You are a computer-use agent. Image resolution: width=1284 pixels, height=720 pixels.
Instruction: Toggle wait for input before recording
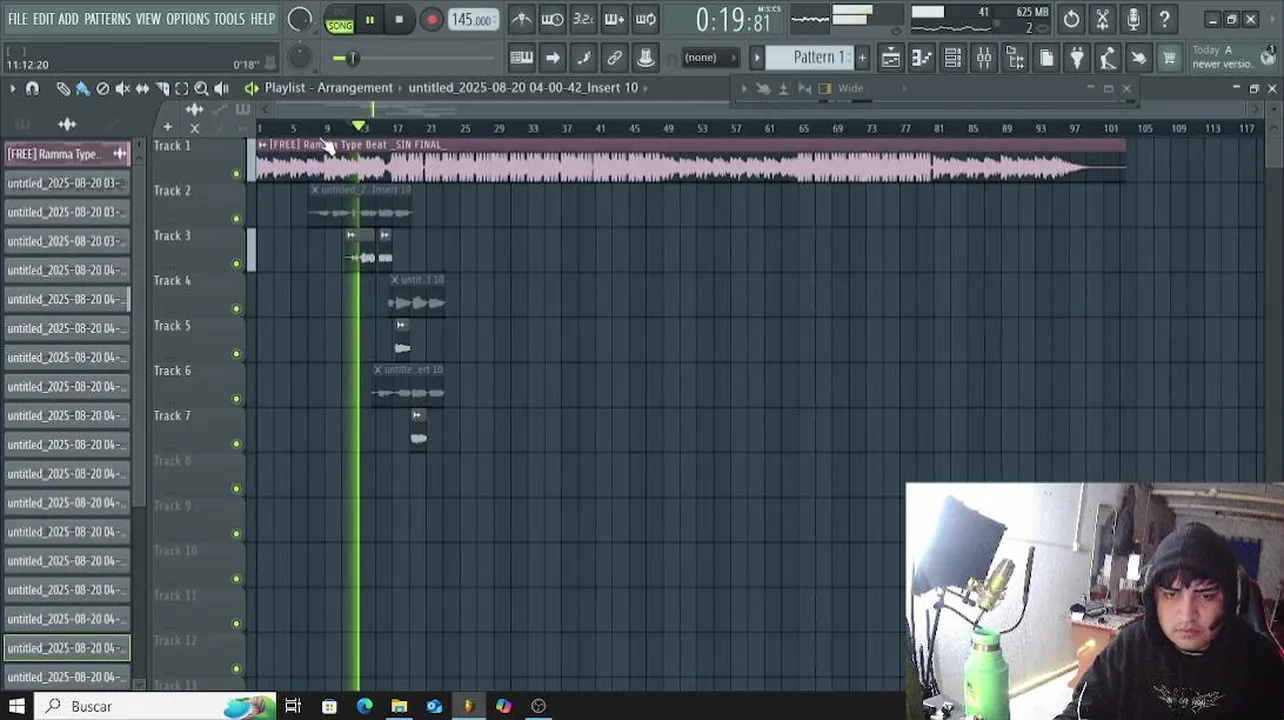click(552, 19)
